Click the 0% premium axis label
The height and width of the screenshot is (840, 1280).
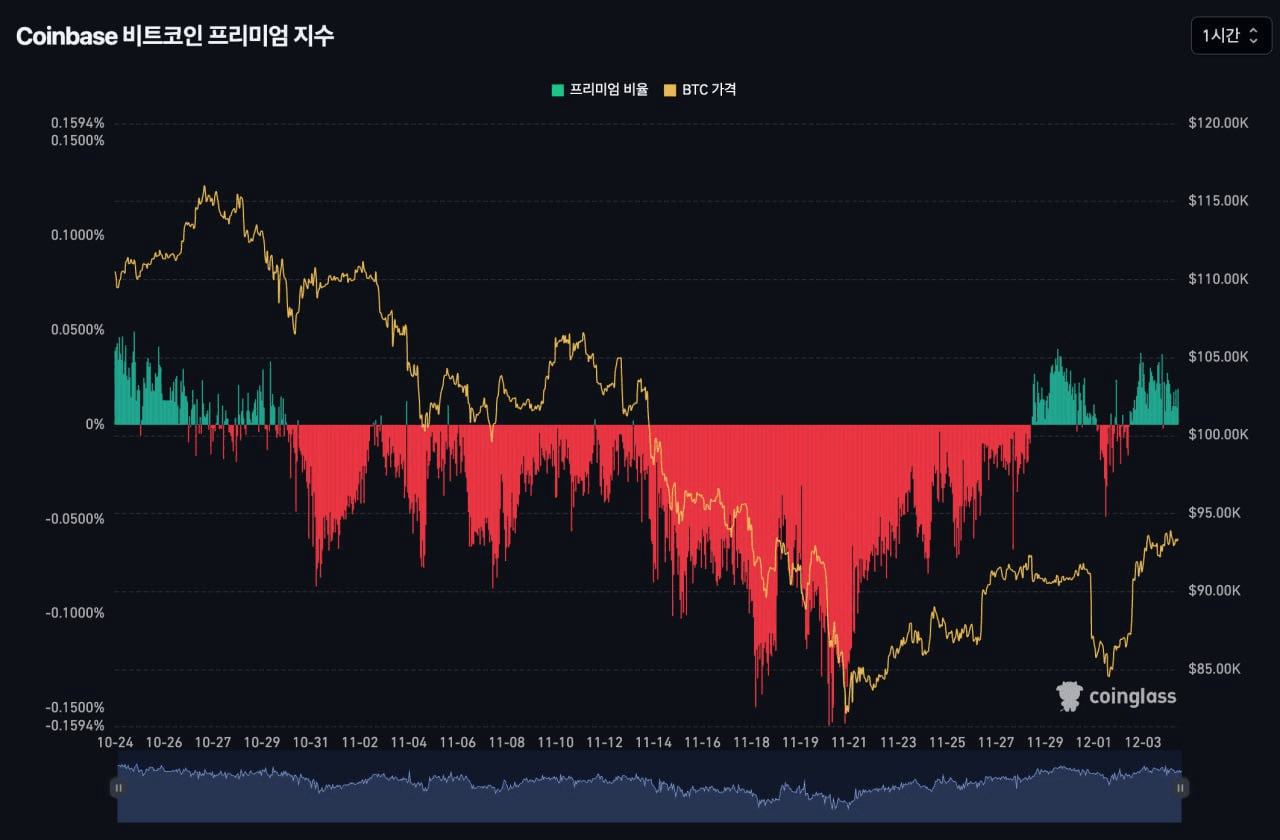tap(95, 424)
